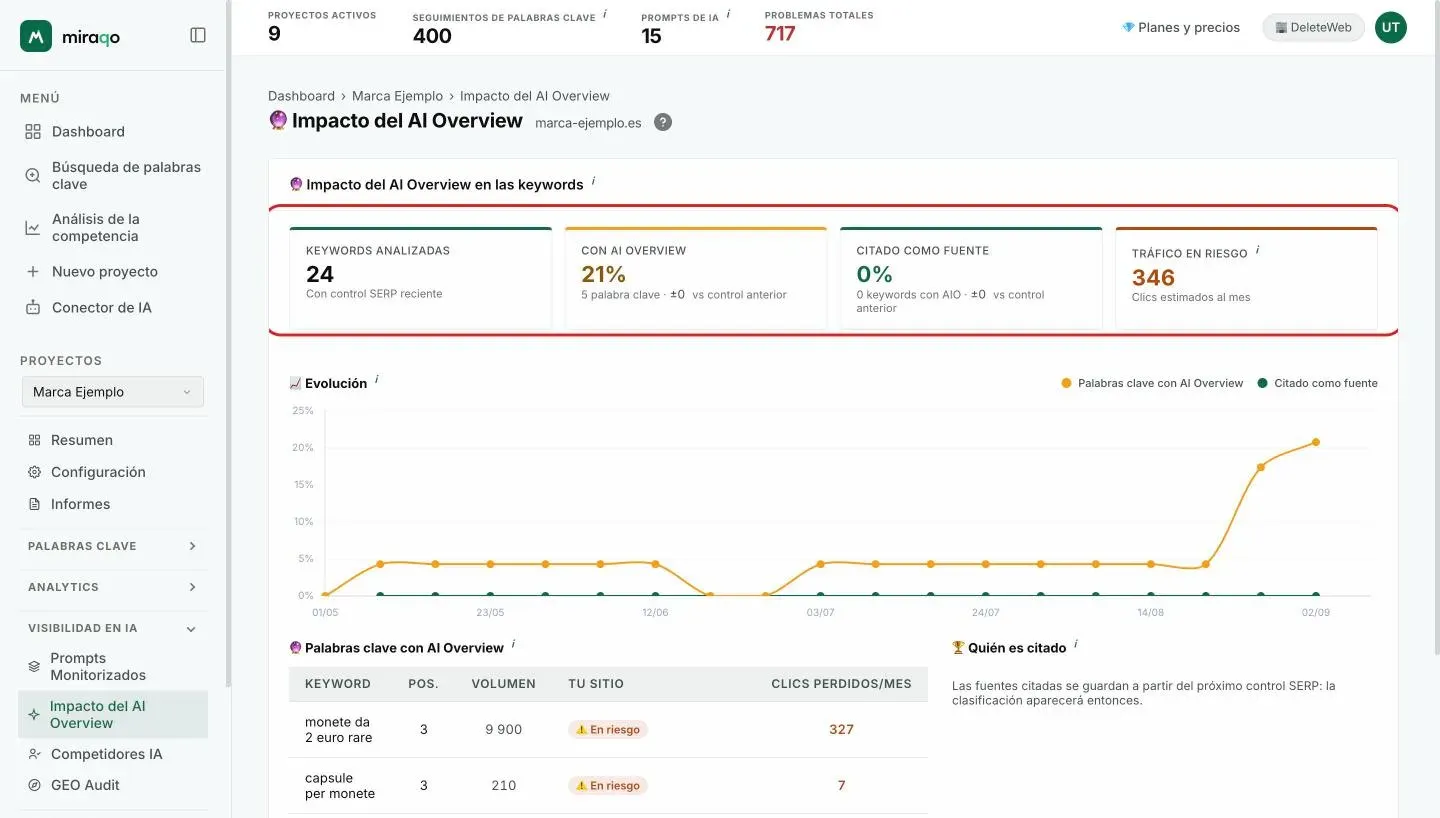1440x818 pixels.
Task: Click the chart icon for Análisis de la competencia
Action: pos(33,228)
